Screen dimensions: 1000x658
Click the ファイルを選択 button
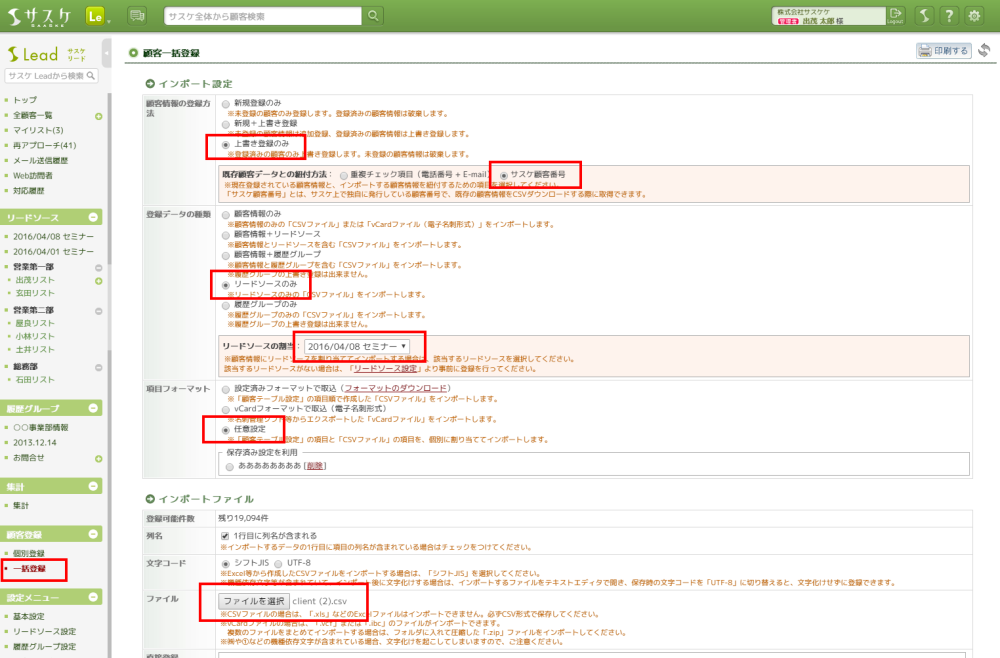[x=254, y=600]
